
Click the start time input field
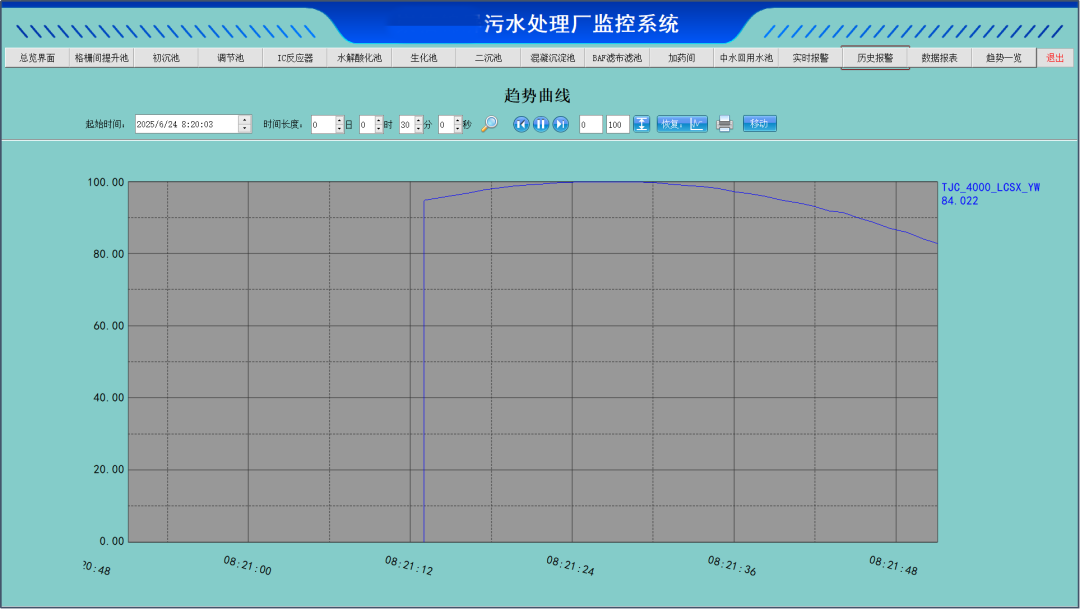pyautogui.click(x=187, y=124)
